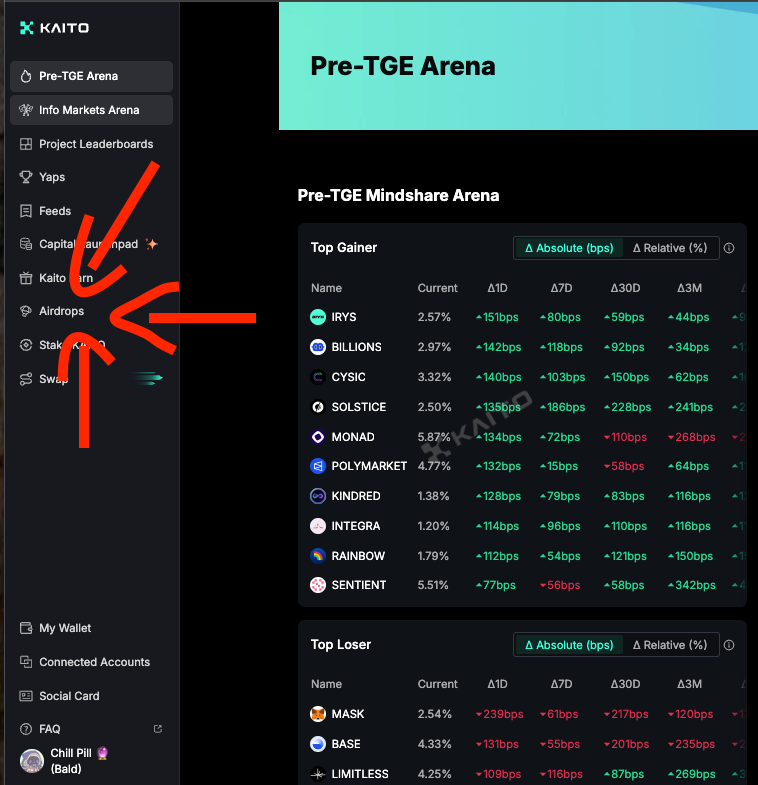This screenshot has height=785, width=758.
Task: Open My Wallet
Action: tap(65, 628)
